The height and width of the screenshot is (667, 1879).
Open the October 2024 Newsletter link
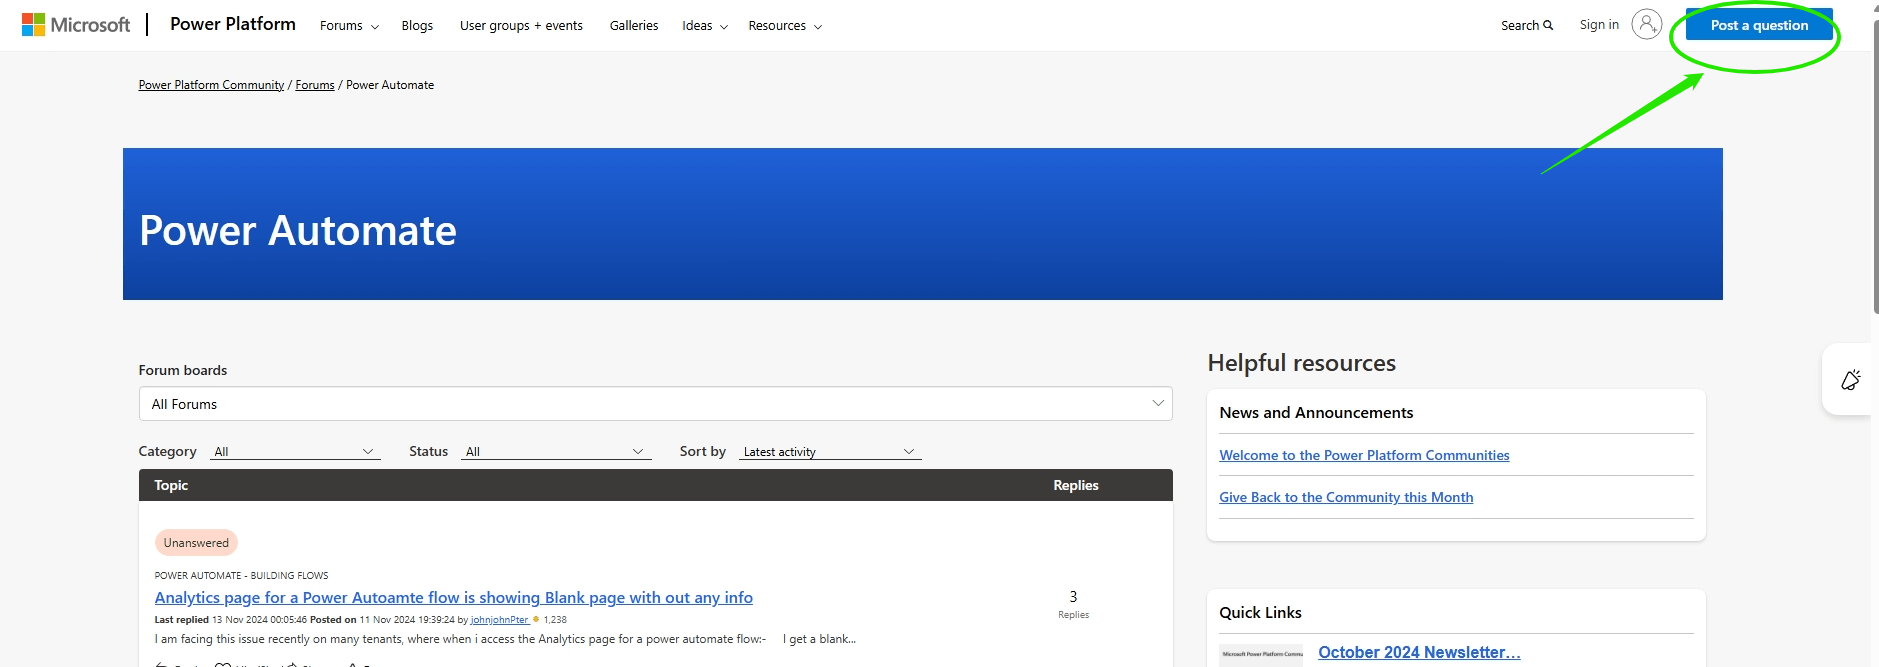pos(1419,652)
